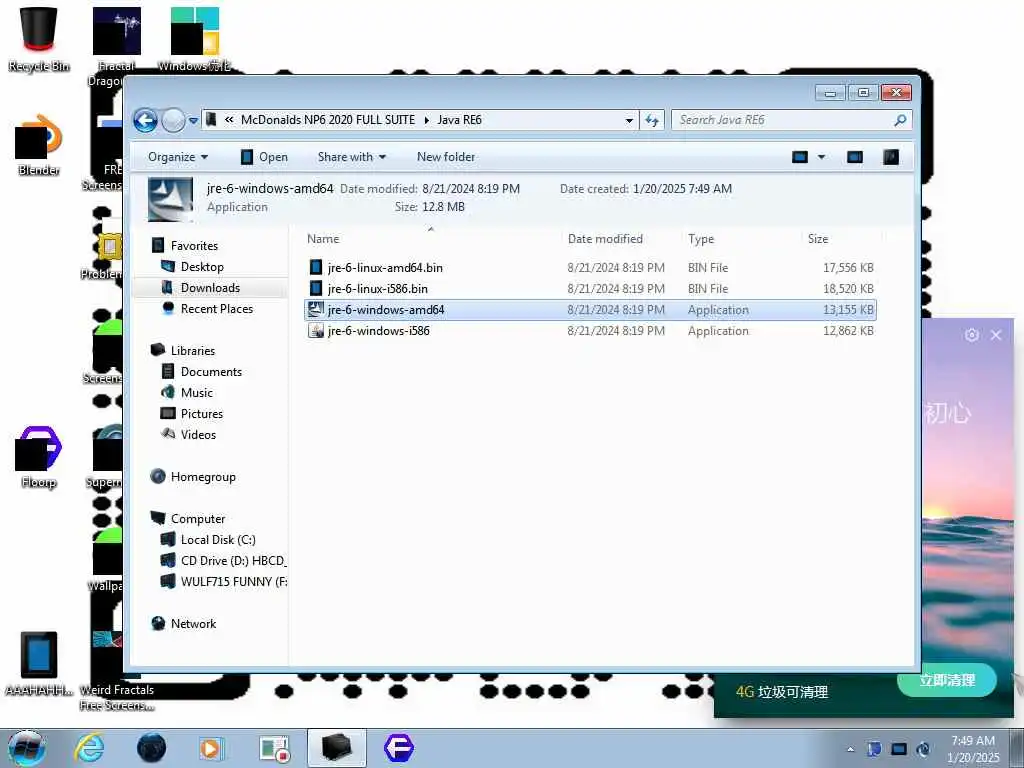Open the Videos library
The image size is (1024, 768).
198,434
